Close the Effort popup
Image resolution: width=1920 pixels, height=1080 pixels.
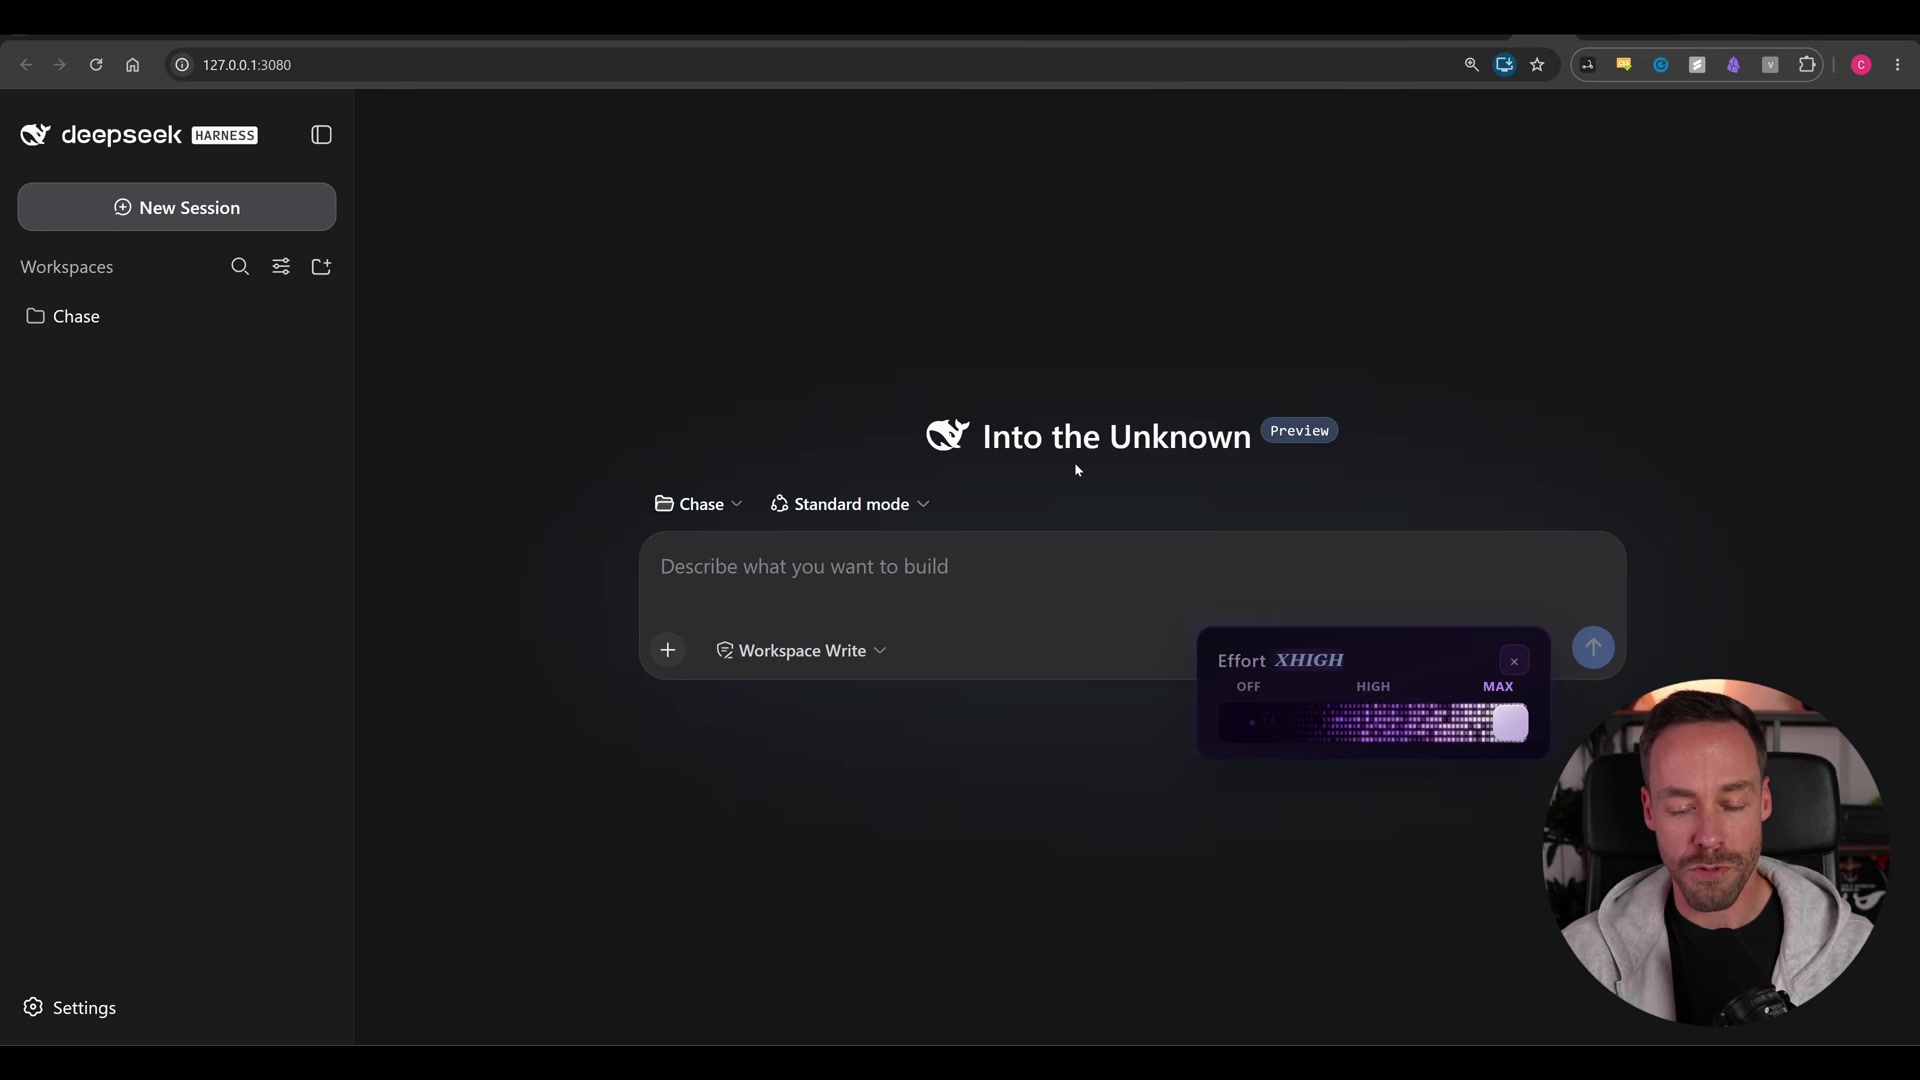pyautogui.click(x=1514, y=661)
